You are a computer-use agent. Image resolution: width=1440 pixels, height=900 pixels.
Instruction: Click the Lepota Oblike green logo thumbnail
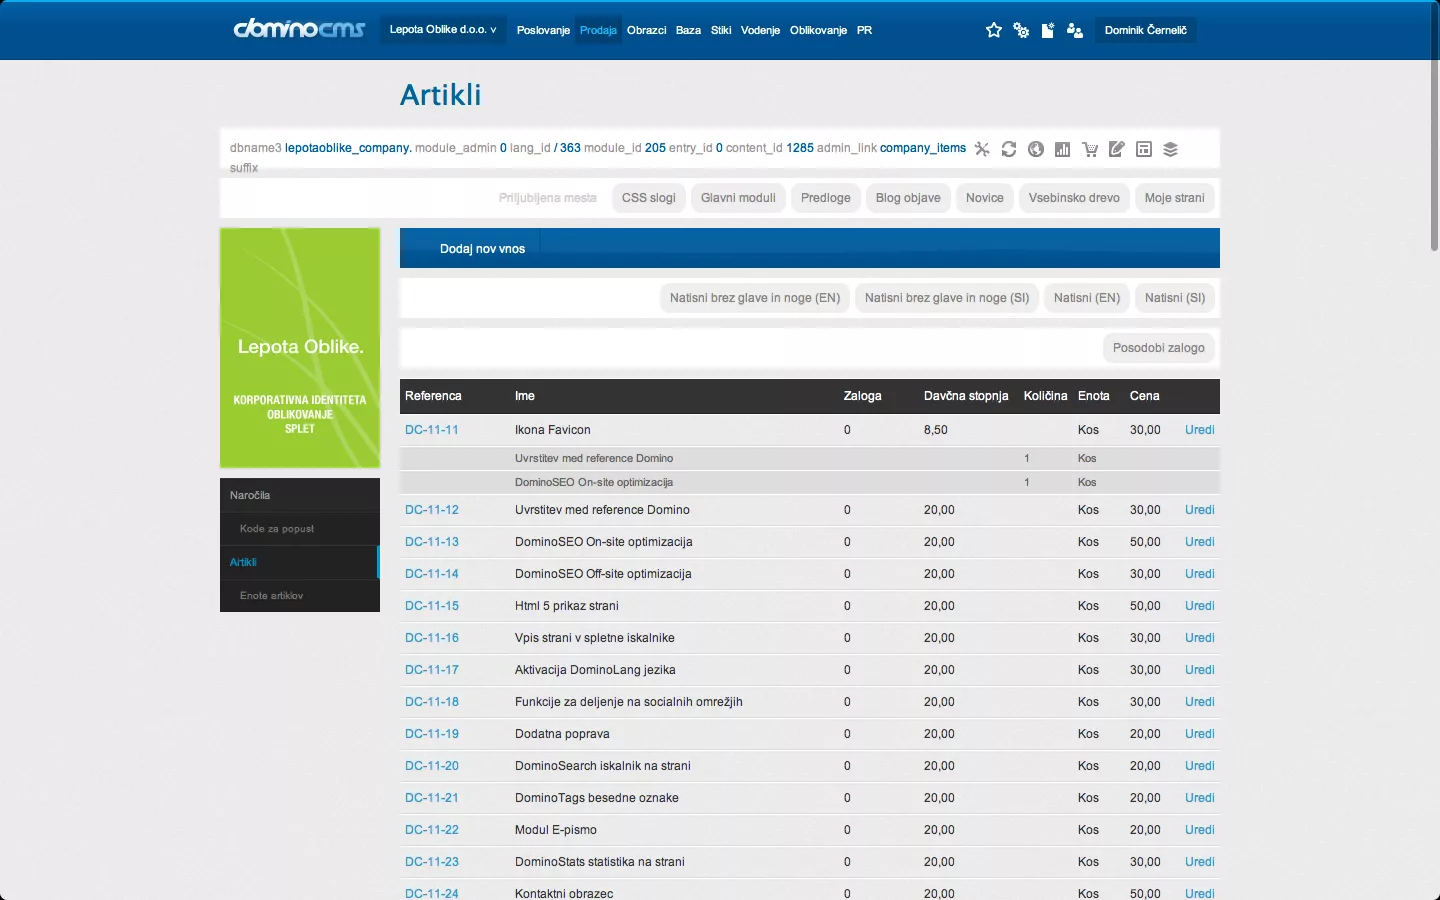(300, 347)
